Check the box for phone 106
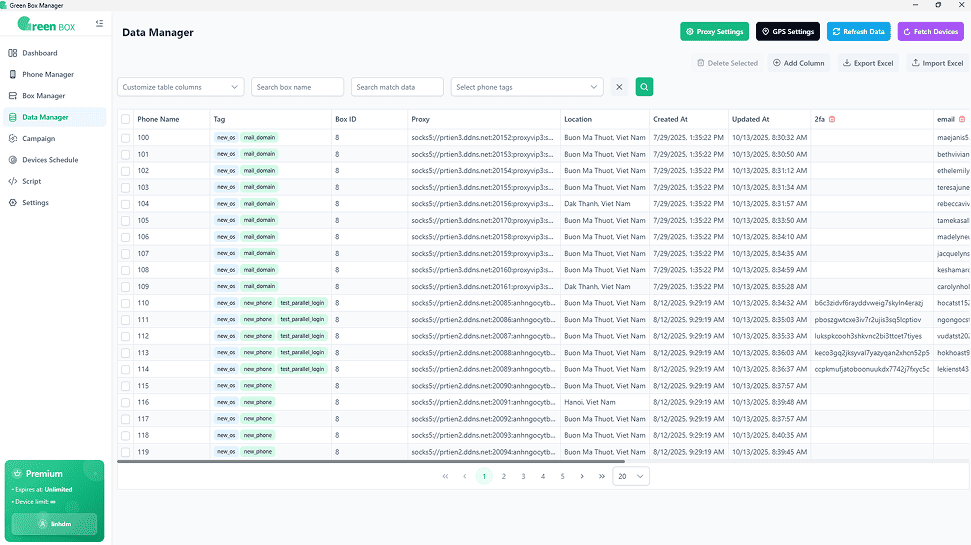 click(126, 237)
